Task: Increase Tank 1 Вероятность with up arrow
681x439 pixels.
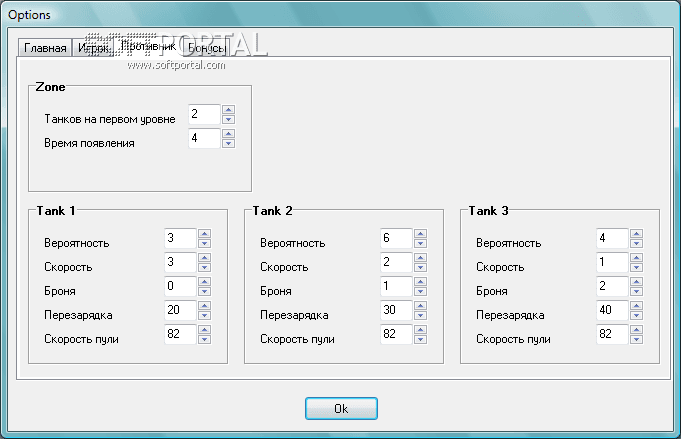Action: [204, 234]
